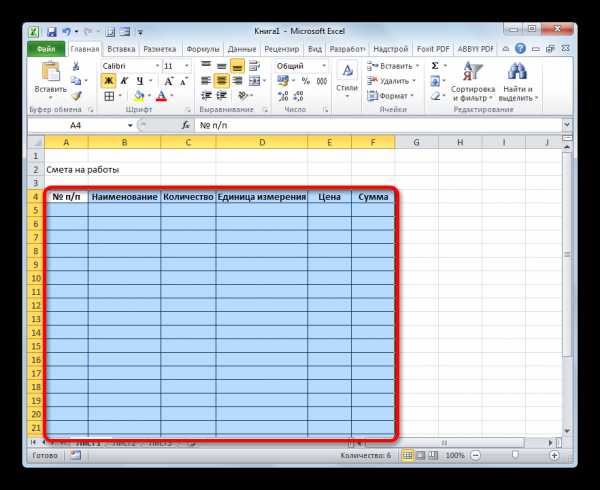Click the Font Color letter A icon

click(161, 96)
